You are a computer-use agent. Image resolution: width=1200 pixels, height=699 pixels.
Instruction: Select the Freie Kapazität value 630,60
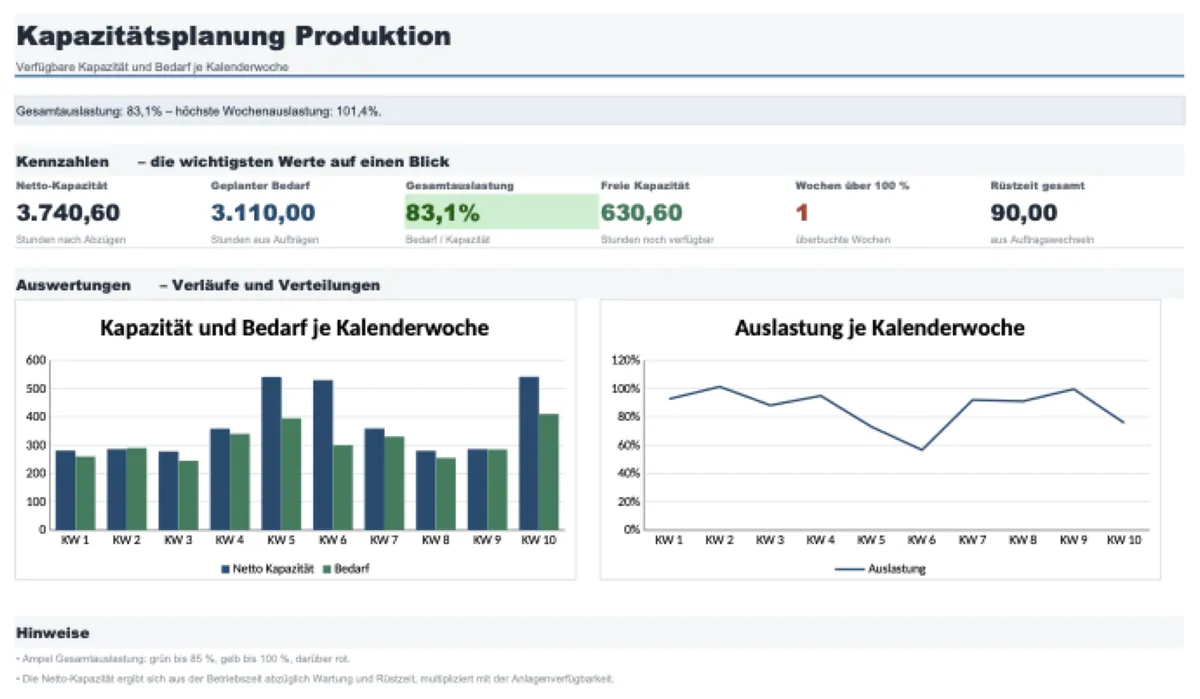642,212
